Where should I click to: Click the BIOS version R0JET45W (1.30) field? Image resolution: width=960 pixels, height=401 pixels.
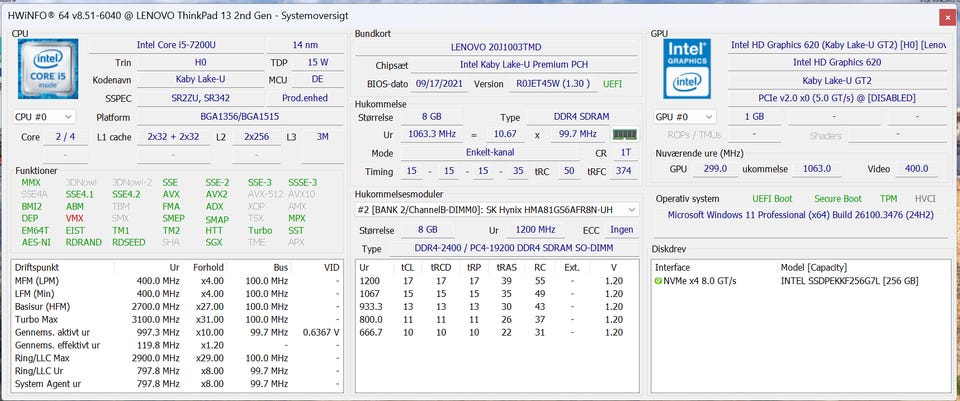click(x=553, y=84)
